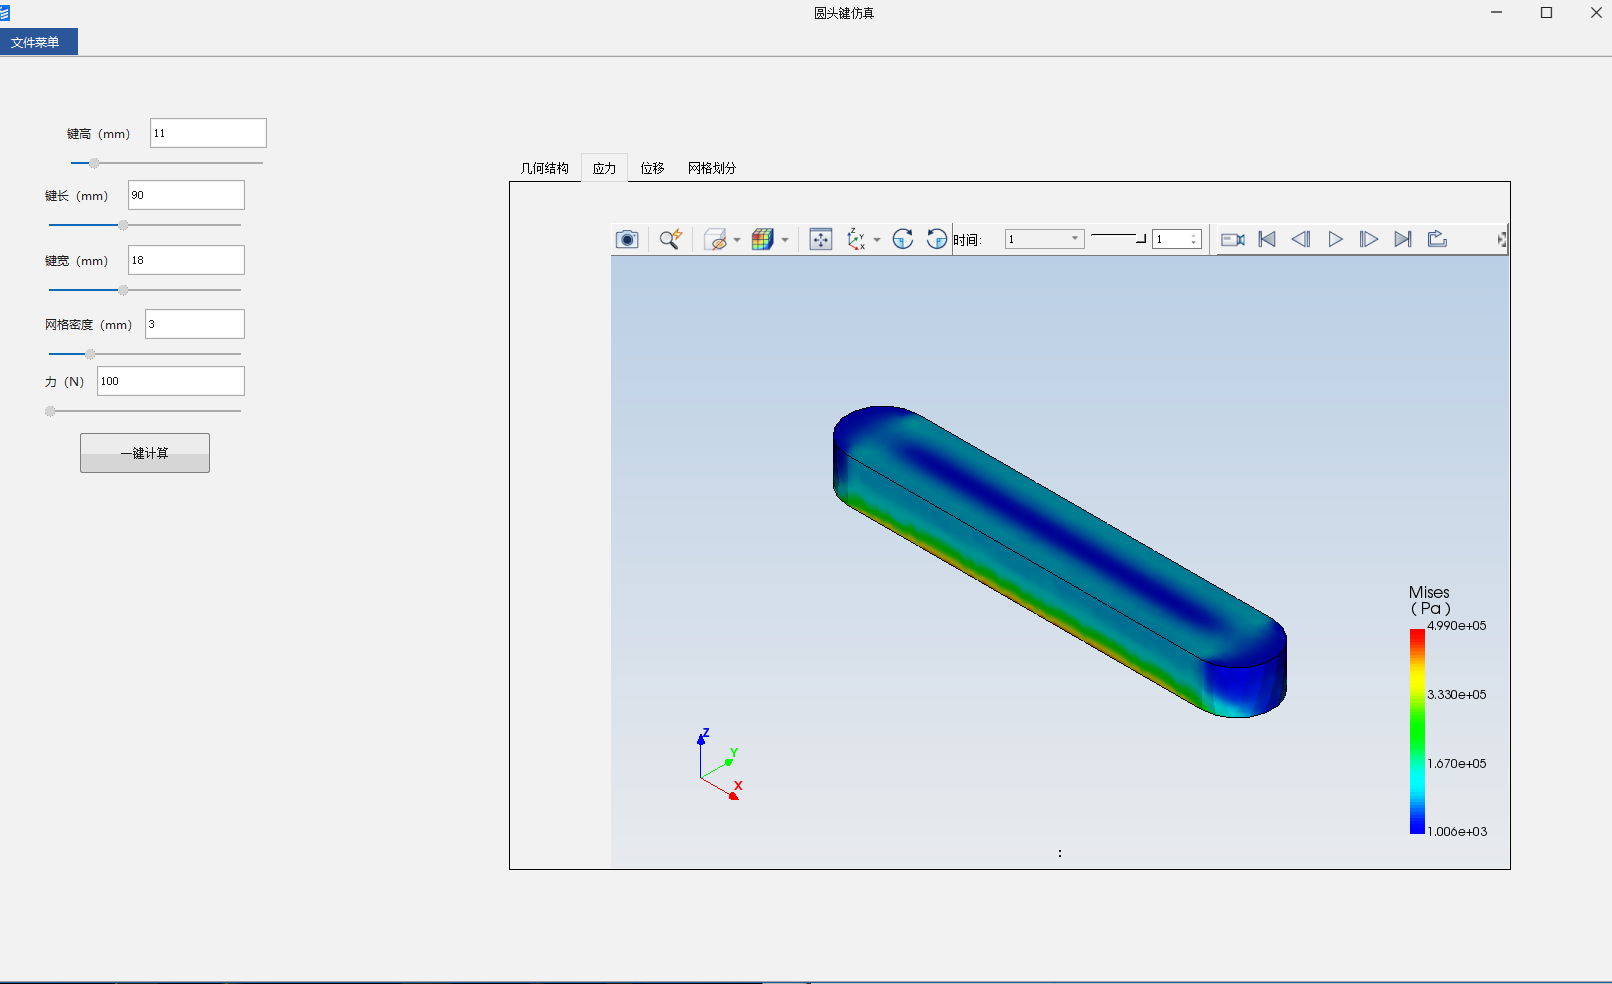Click the colored mesh cube icon
Viewport: 1612px width, 984px height.
pyautogui.click(x=762, y=239)
